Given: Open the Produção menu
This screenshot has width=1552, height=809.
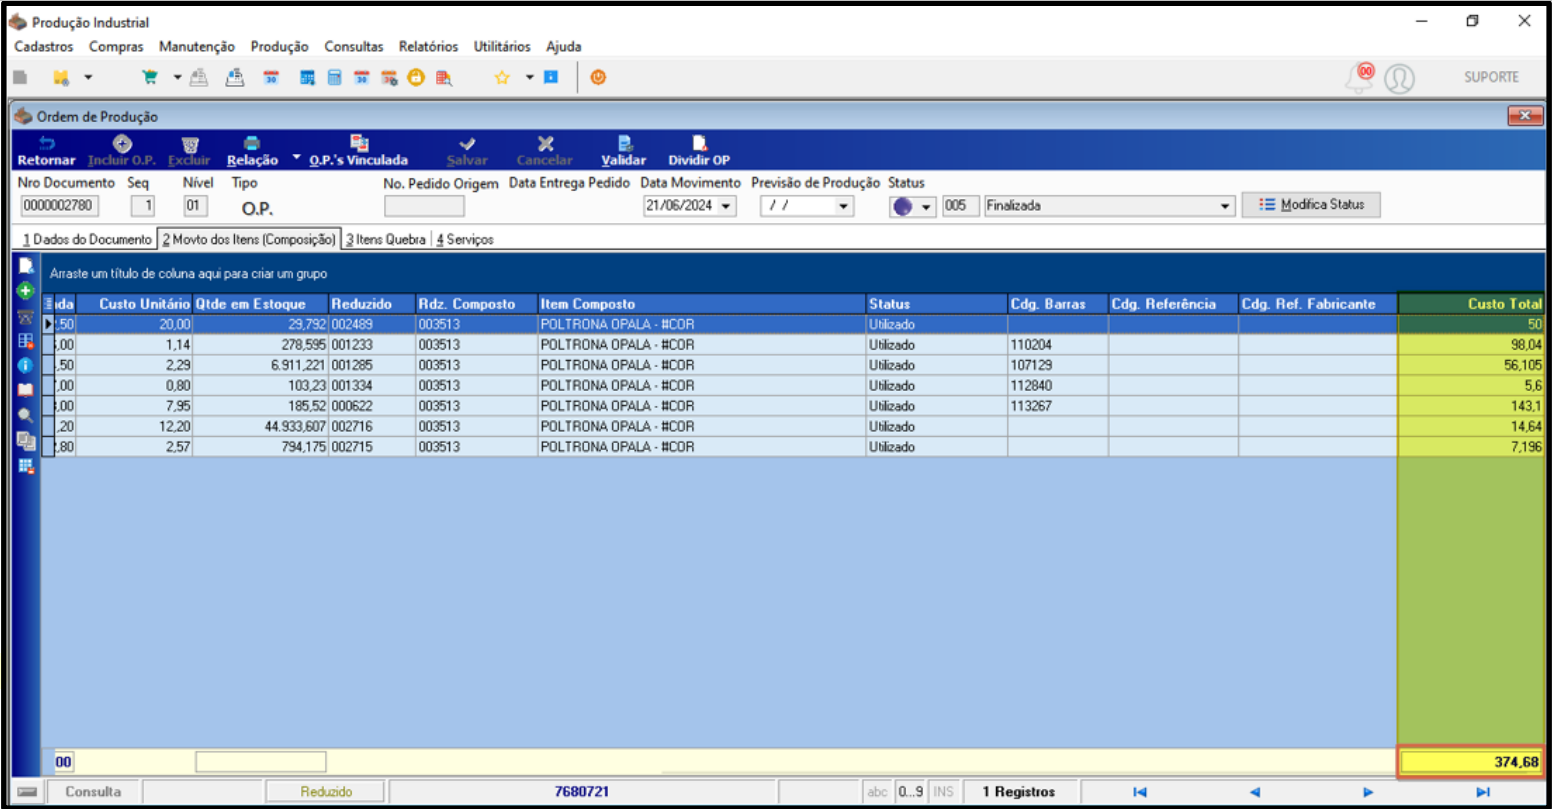Looking at the screenshot, I should click(280, 47).
